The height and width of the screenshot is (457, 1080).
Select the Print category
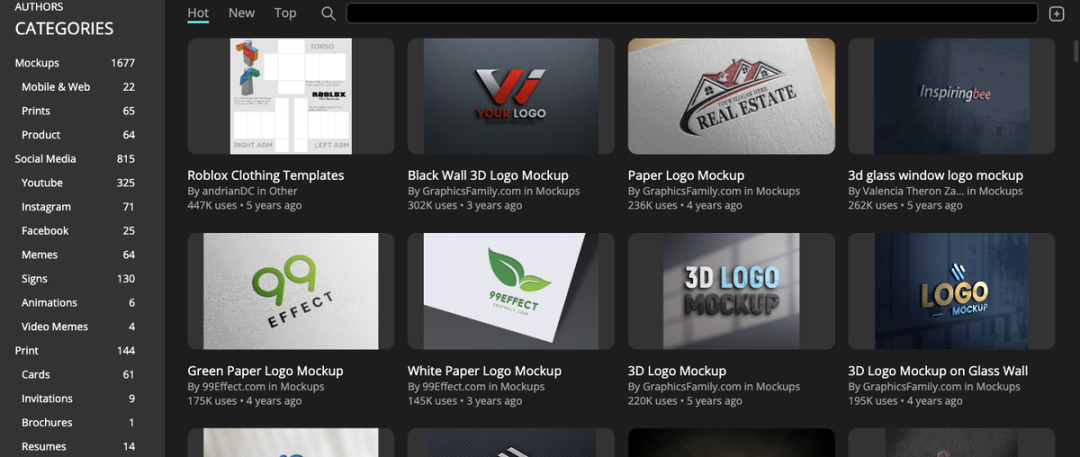tap(75, 351)
